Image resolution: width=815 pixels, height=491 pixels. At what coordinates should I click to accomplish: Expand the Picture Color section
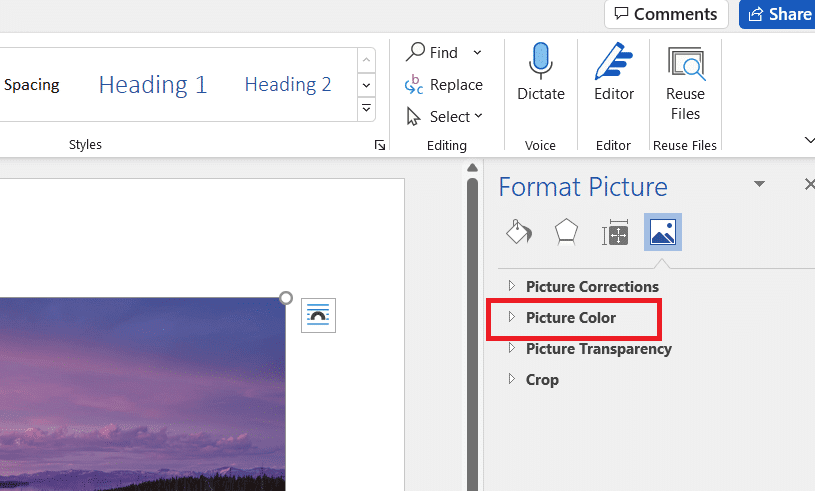click(571, 318)
